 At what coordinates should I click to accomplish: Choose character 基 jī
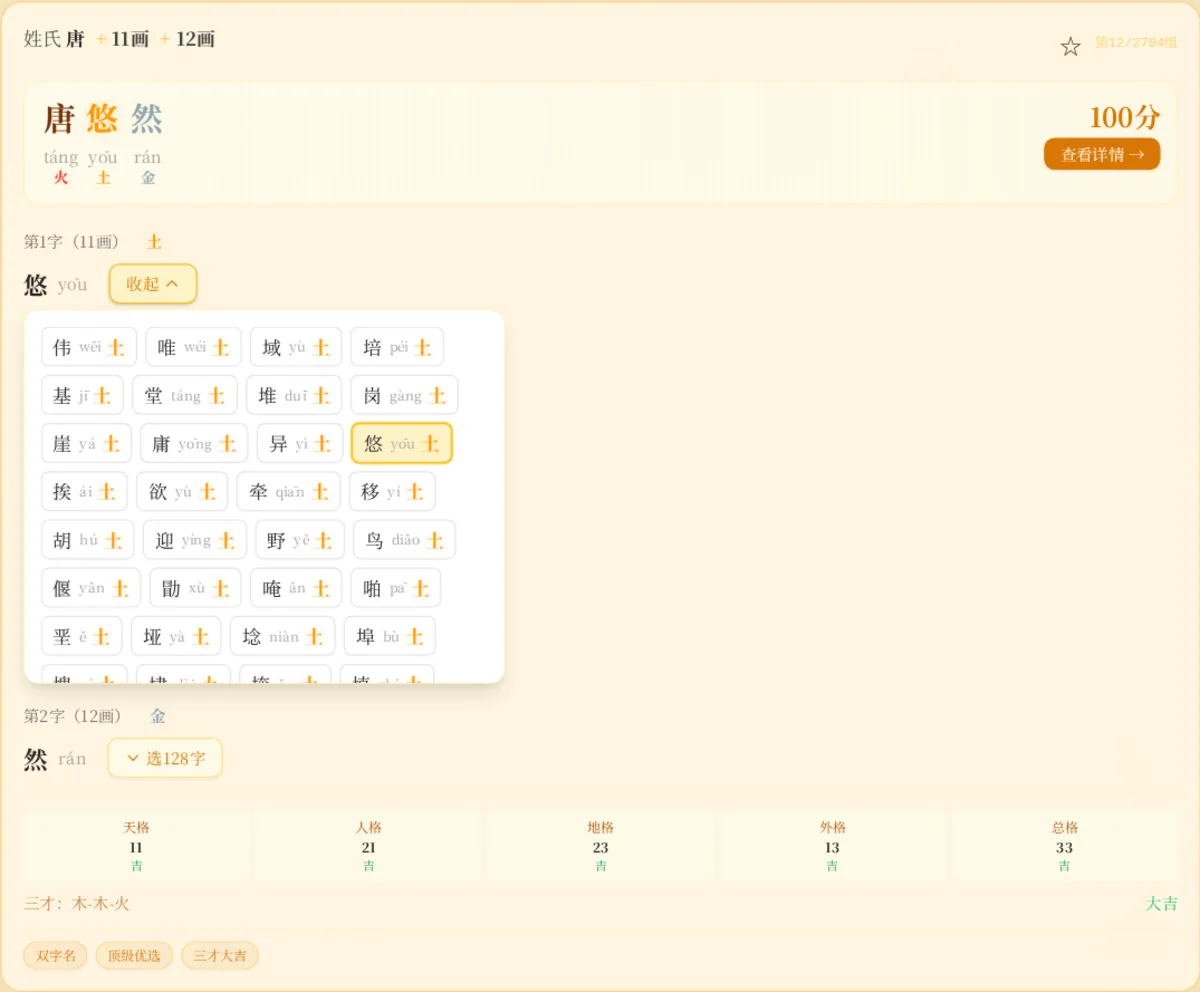[x=82, y=395]
